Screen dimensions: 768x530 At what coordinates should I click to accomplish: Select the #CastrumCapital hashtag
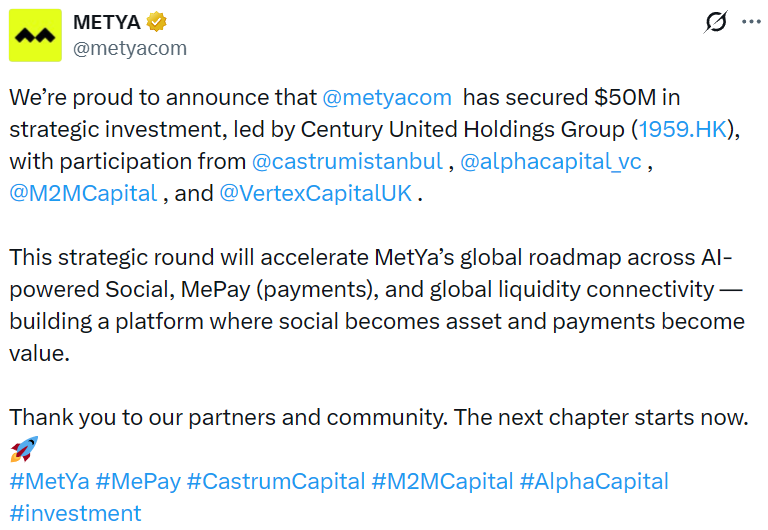click(276, 481)
